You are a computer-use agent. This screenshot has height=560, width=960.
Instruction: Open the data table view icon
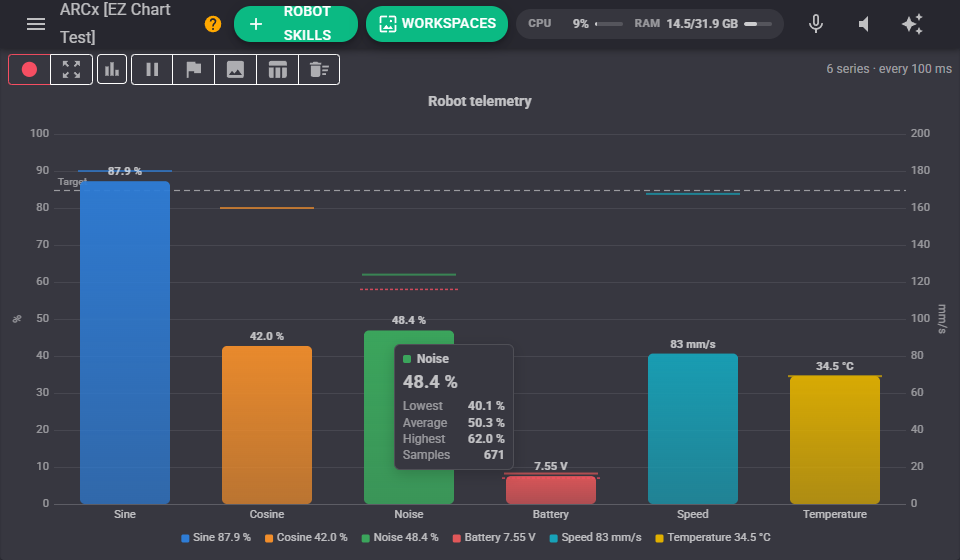tap(277, 69)
